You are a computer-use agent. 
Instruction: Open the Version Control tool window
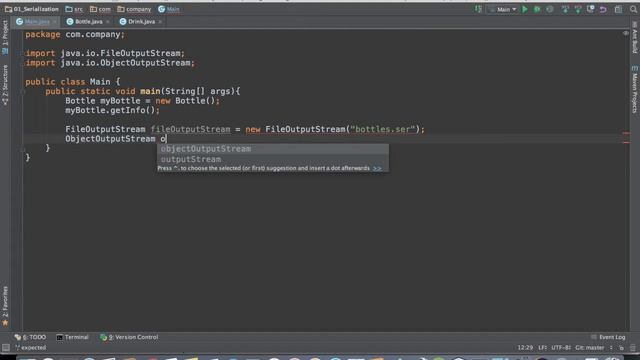point(129,337)
